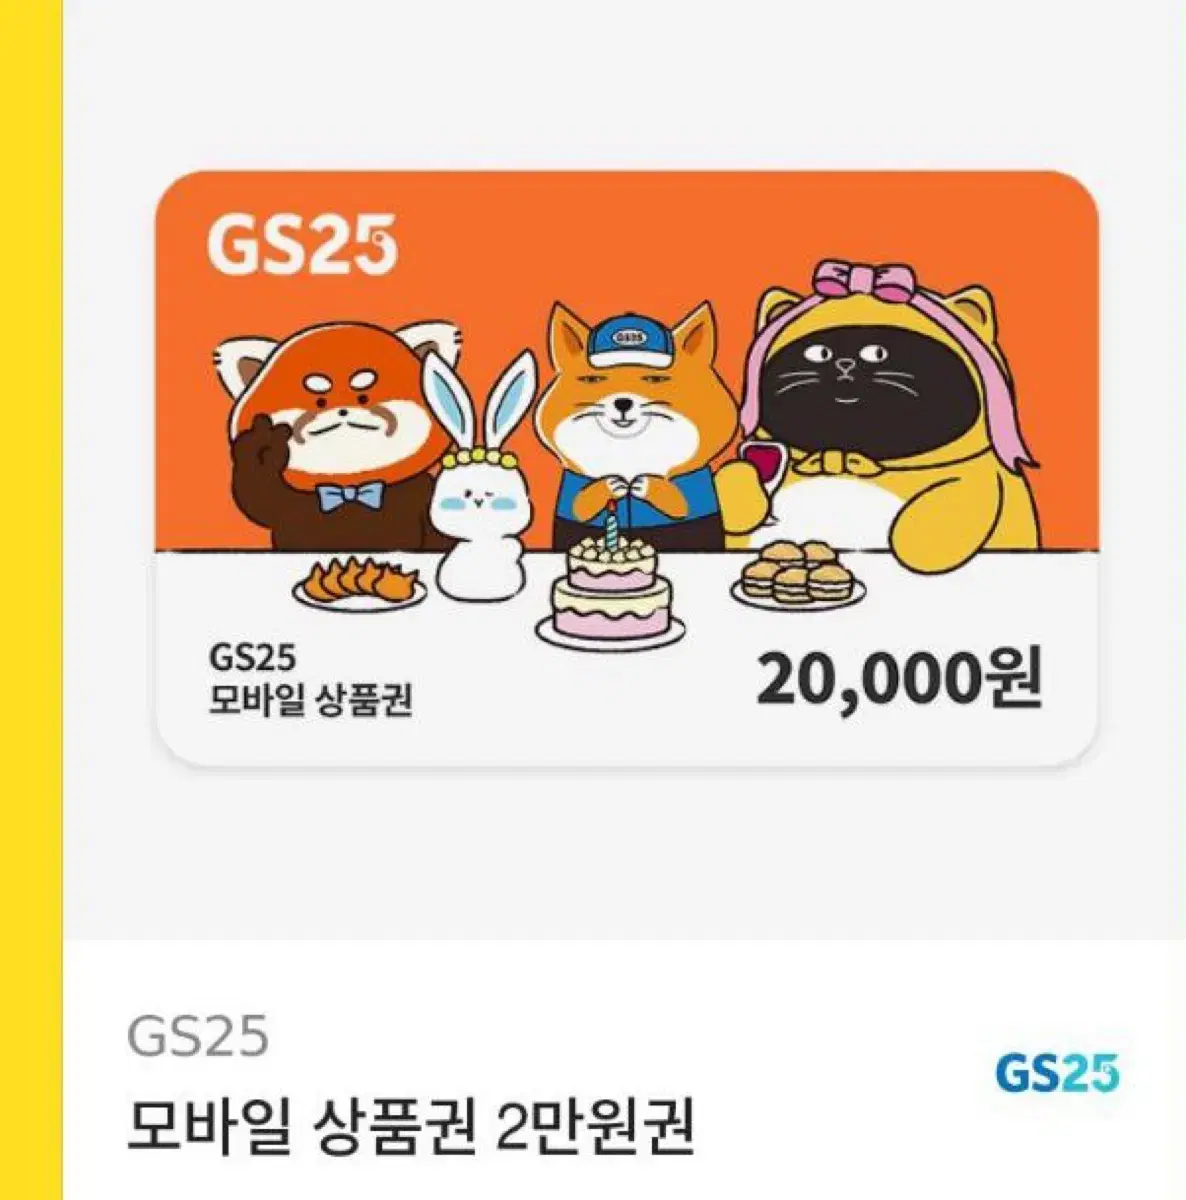Click the blue GS25 brand logo at bottom right

click(x=1057, y=1074)
